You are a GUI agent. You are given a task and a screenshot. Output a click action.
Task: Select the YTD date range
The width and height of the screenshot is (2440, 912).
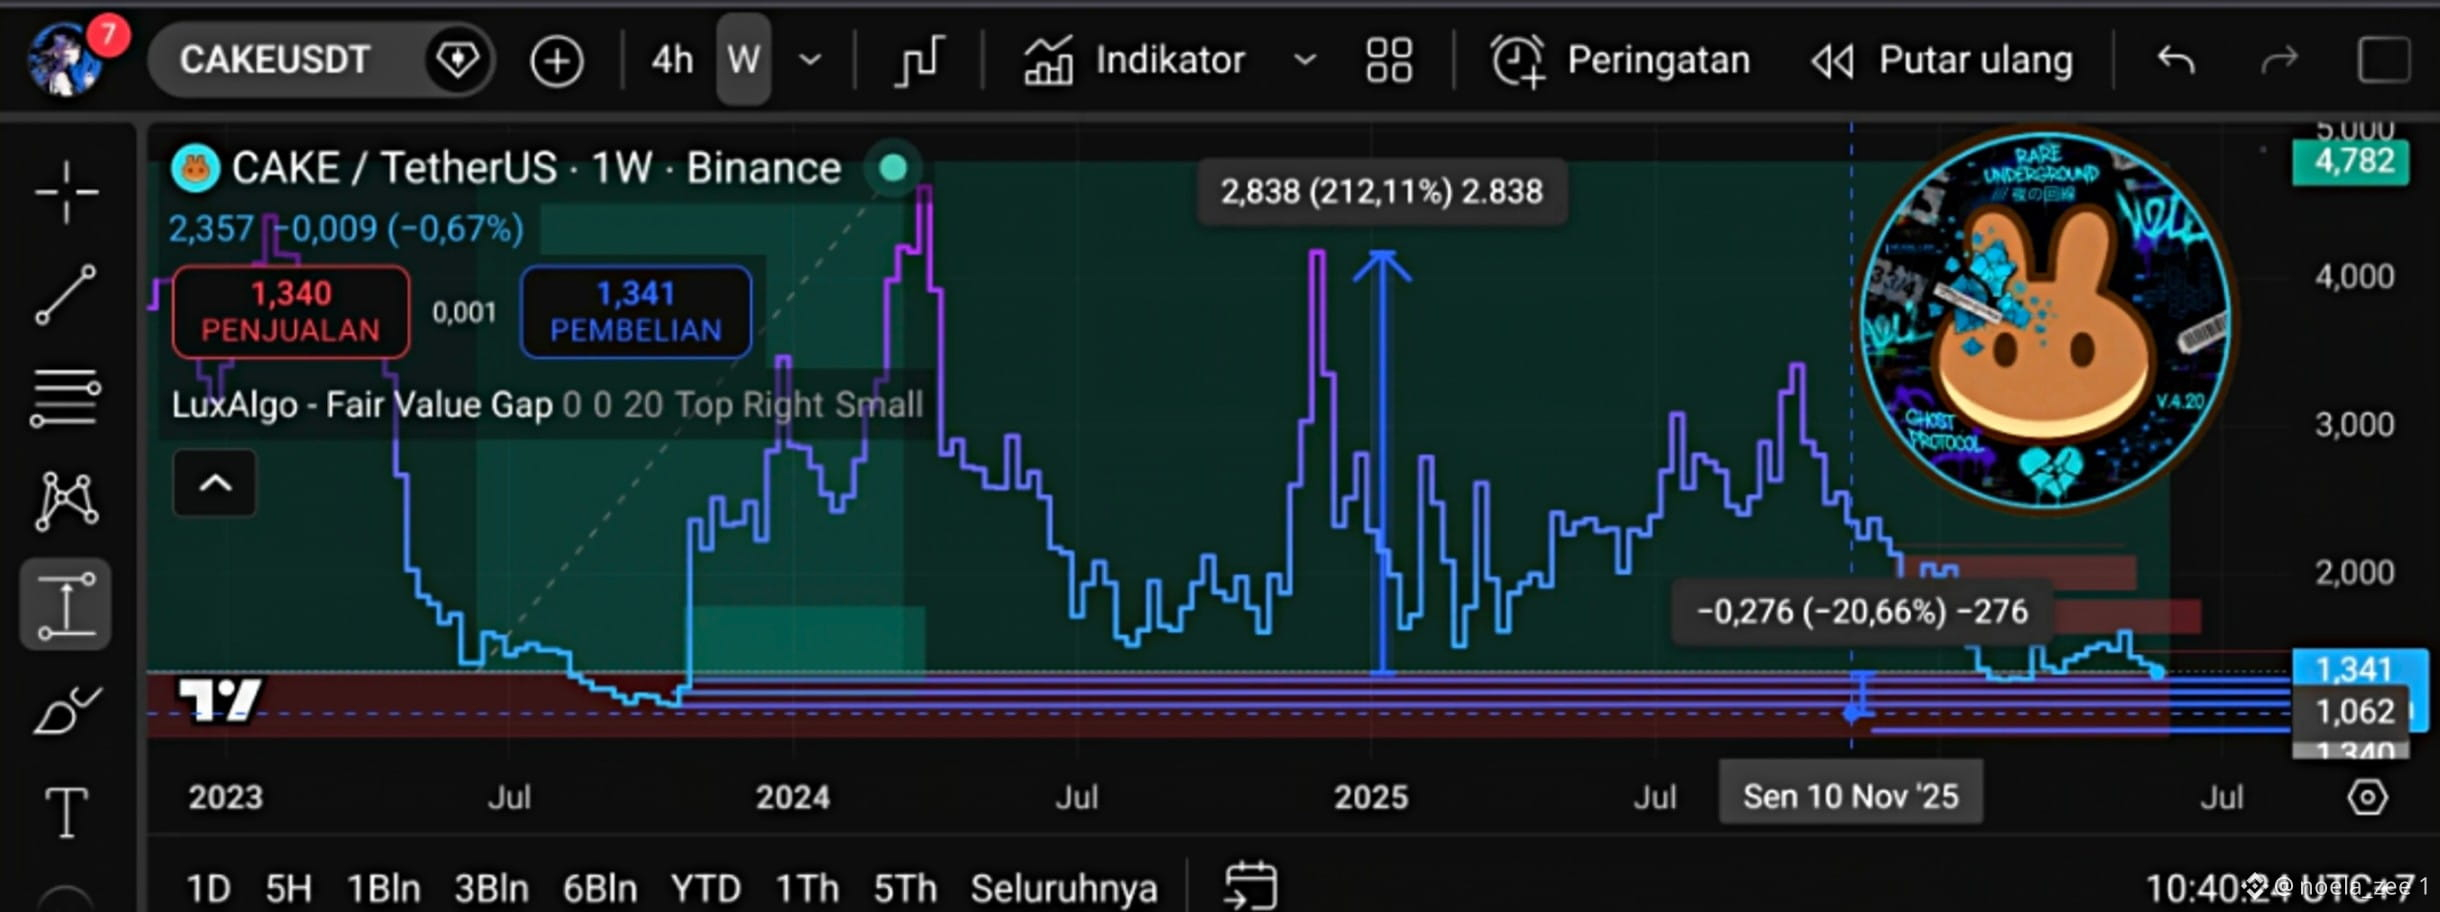pos(706,888)
